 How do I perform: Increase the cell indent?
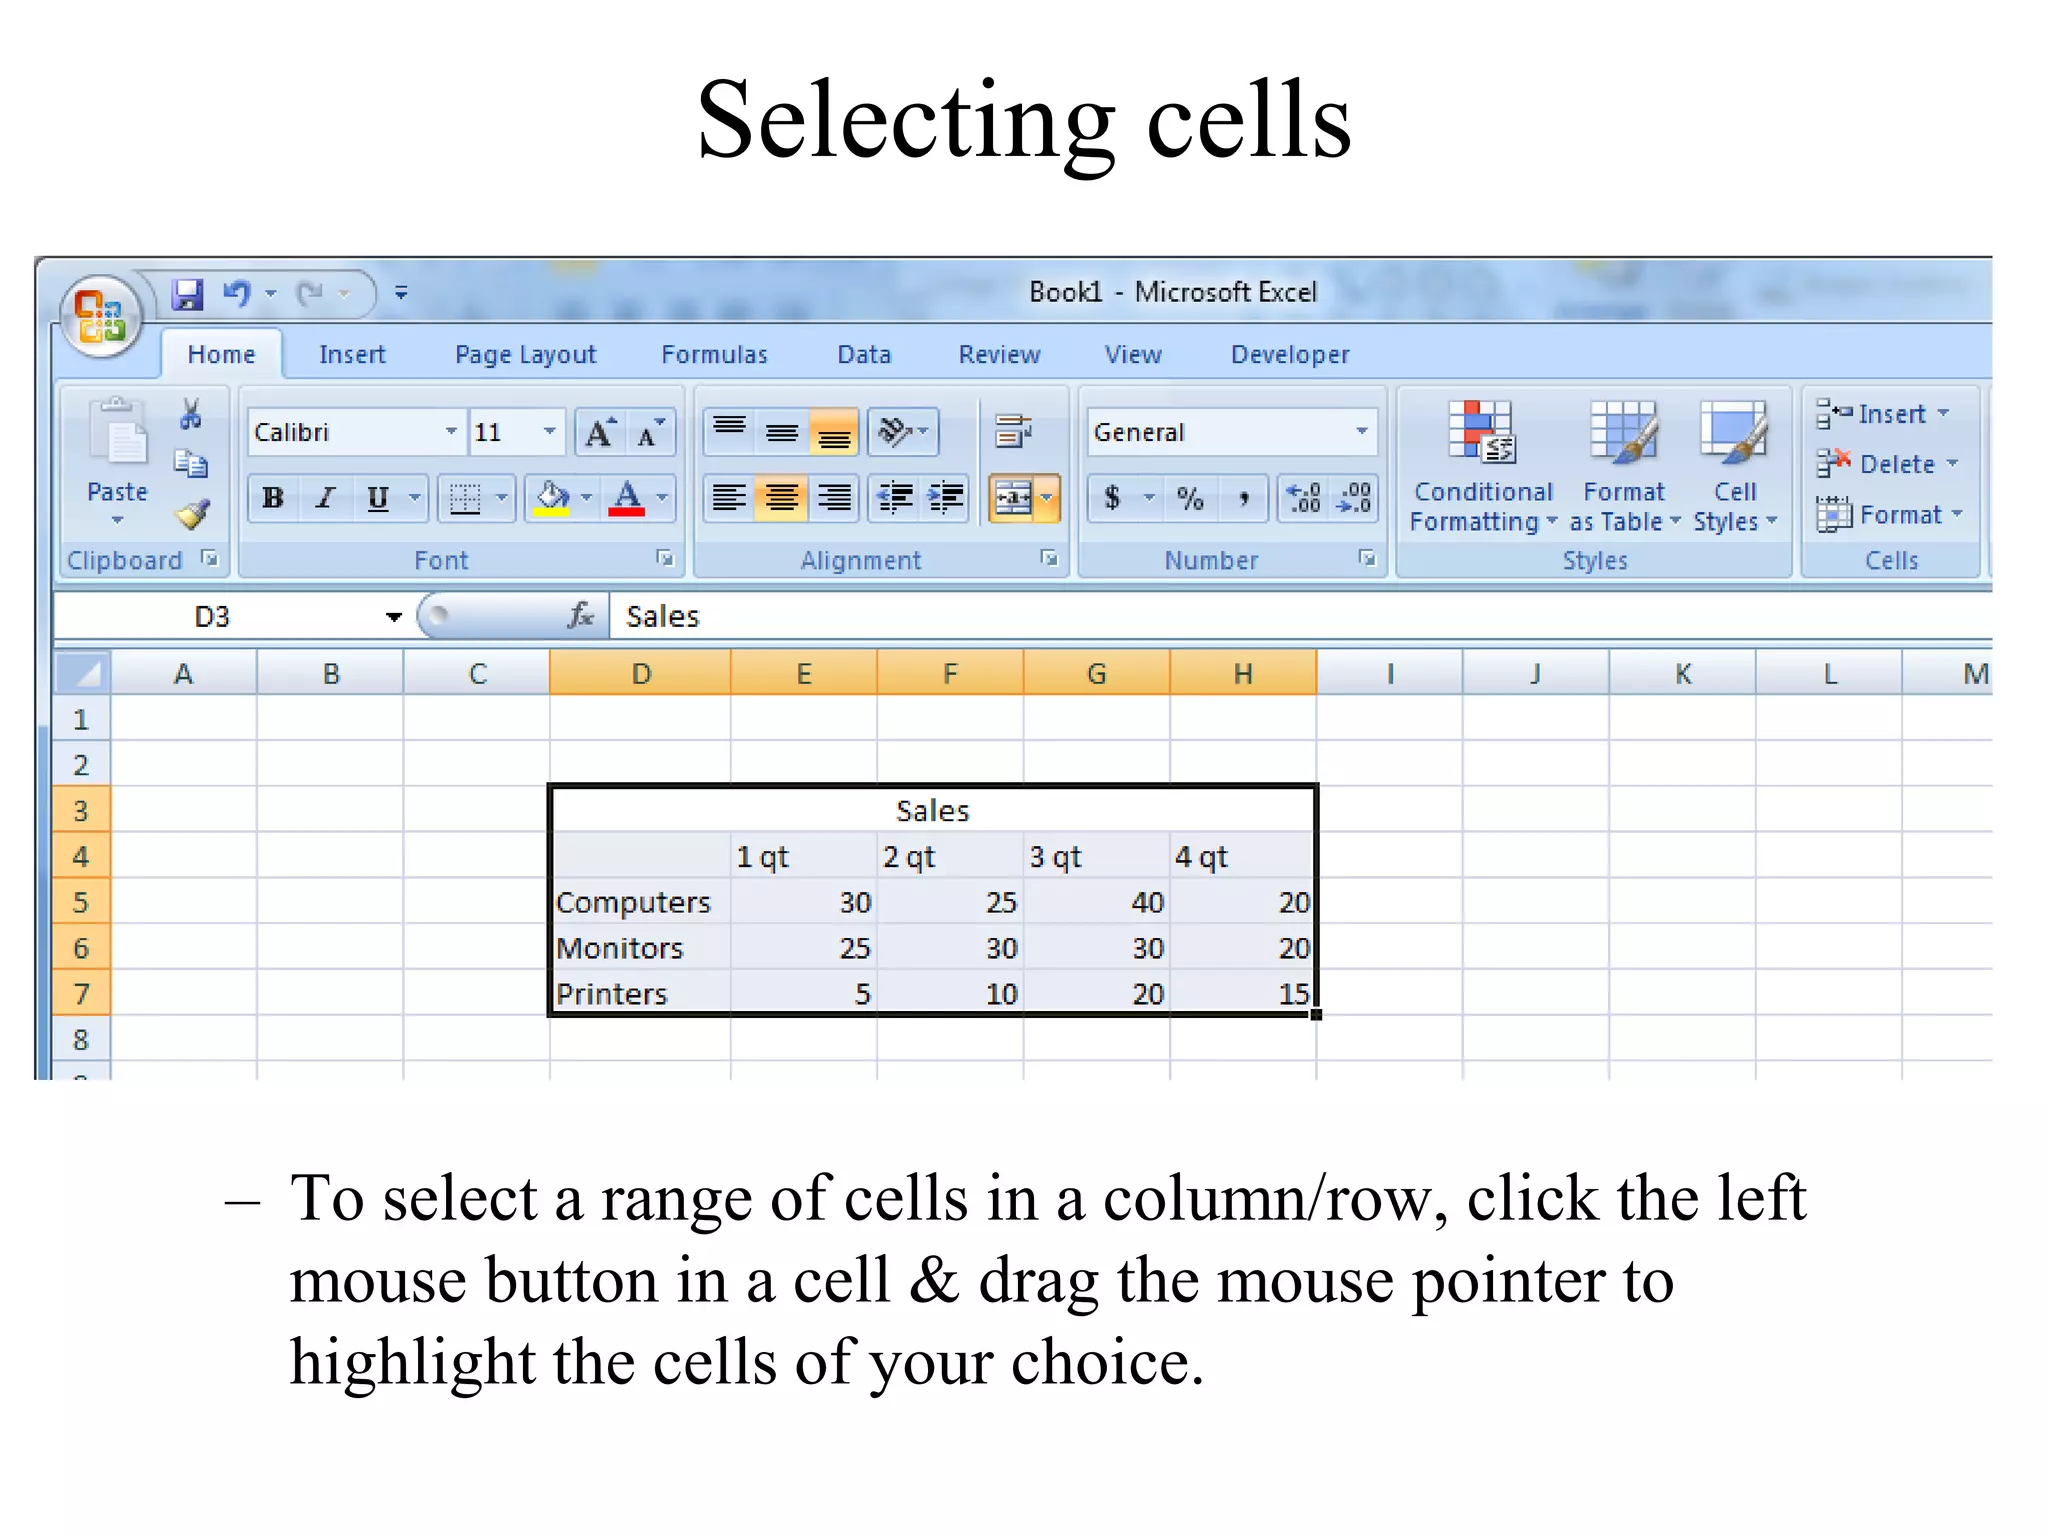[945, 498]
